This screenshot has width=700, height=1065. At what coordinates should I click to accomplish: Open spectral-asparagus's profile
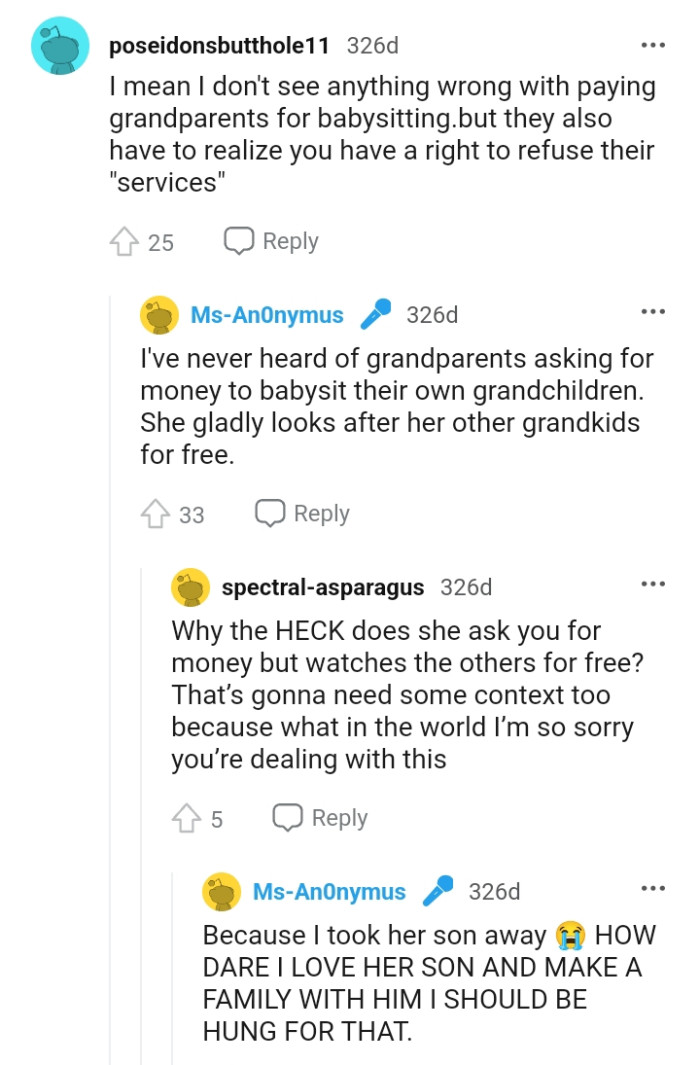pyautogui.click(x=322, y=587)
